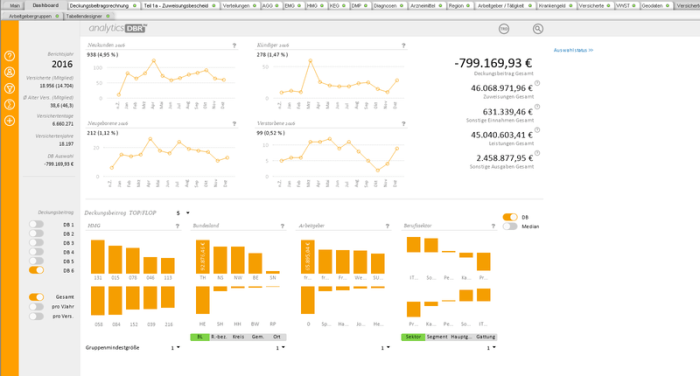Click the Berichtsjahr value 2016

(62, 64)
